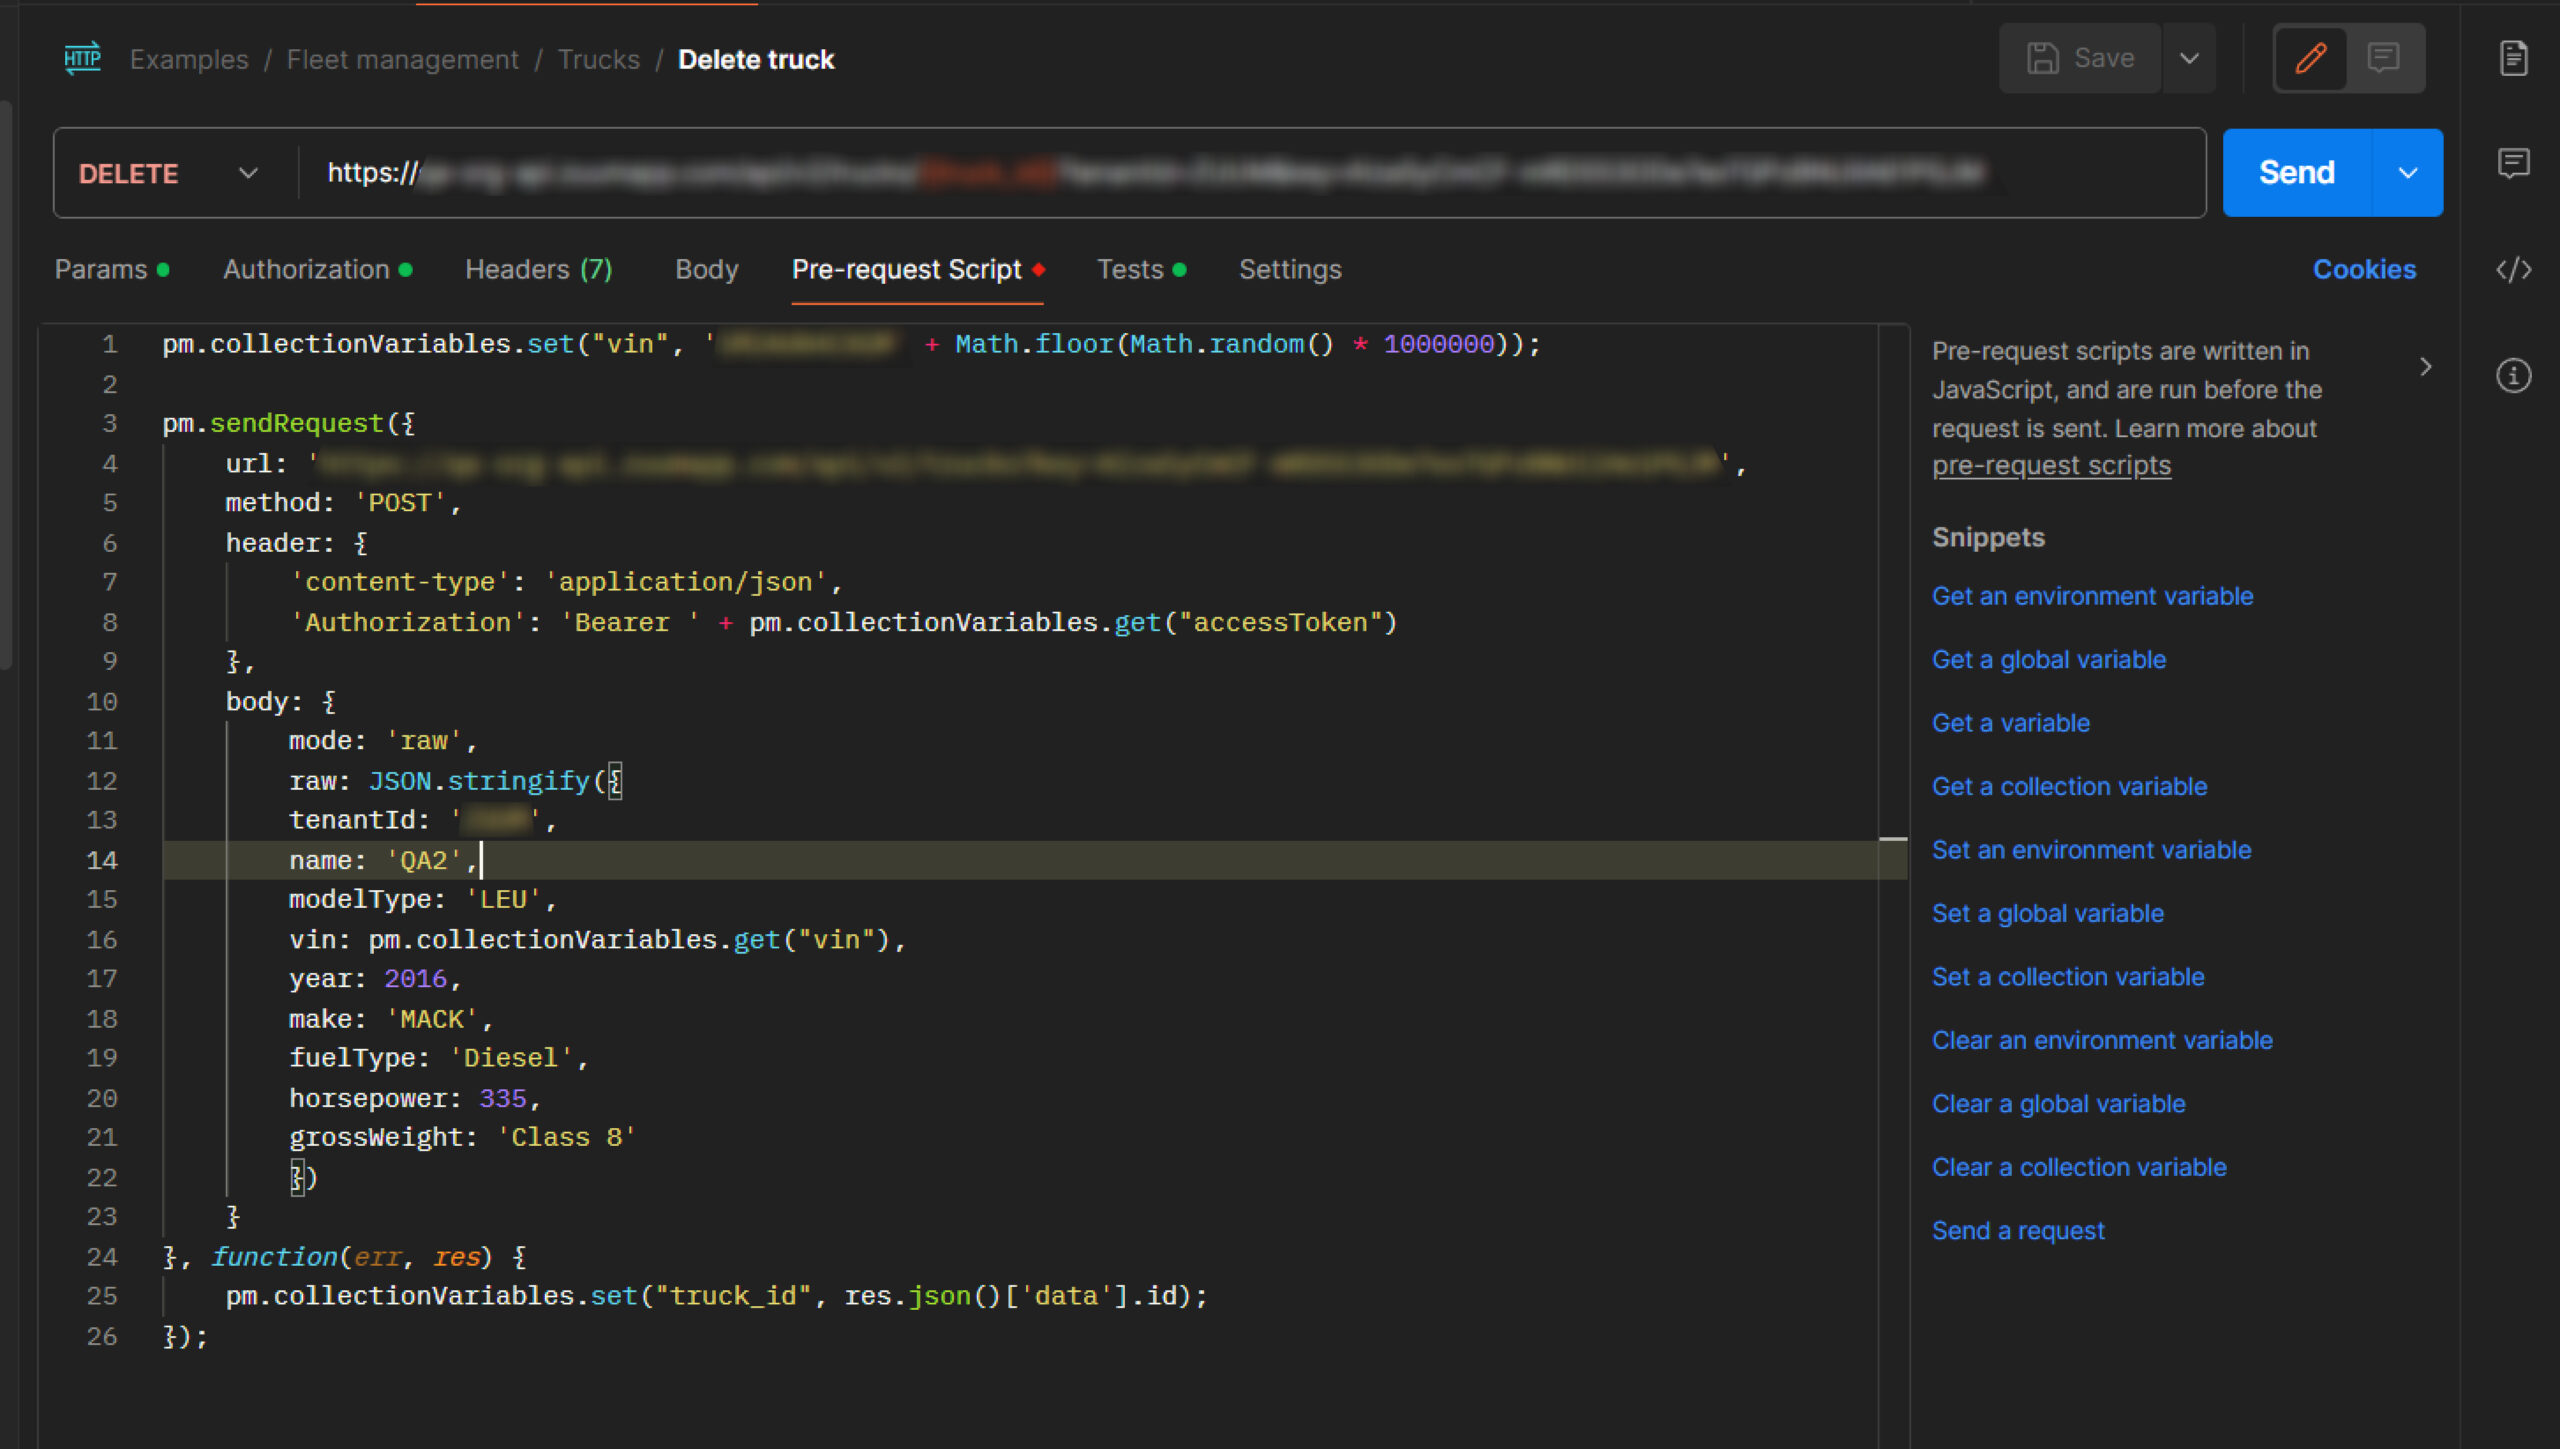Collapse the snippets panel with chevron
The height and width of the screenshot is (1449, 2560).
[2425, 367]
